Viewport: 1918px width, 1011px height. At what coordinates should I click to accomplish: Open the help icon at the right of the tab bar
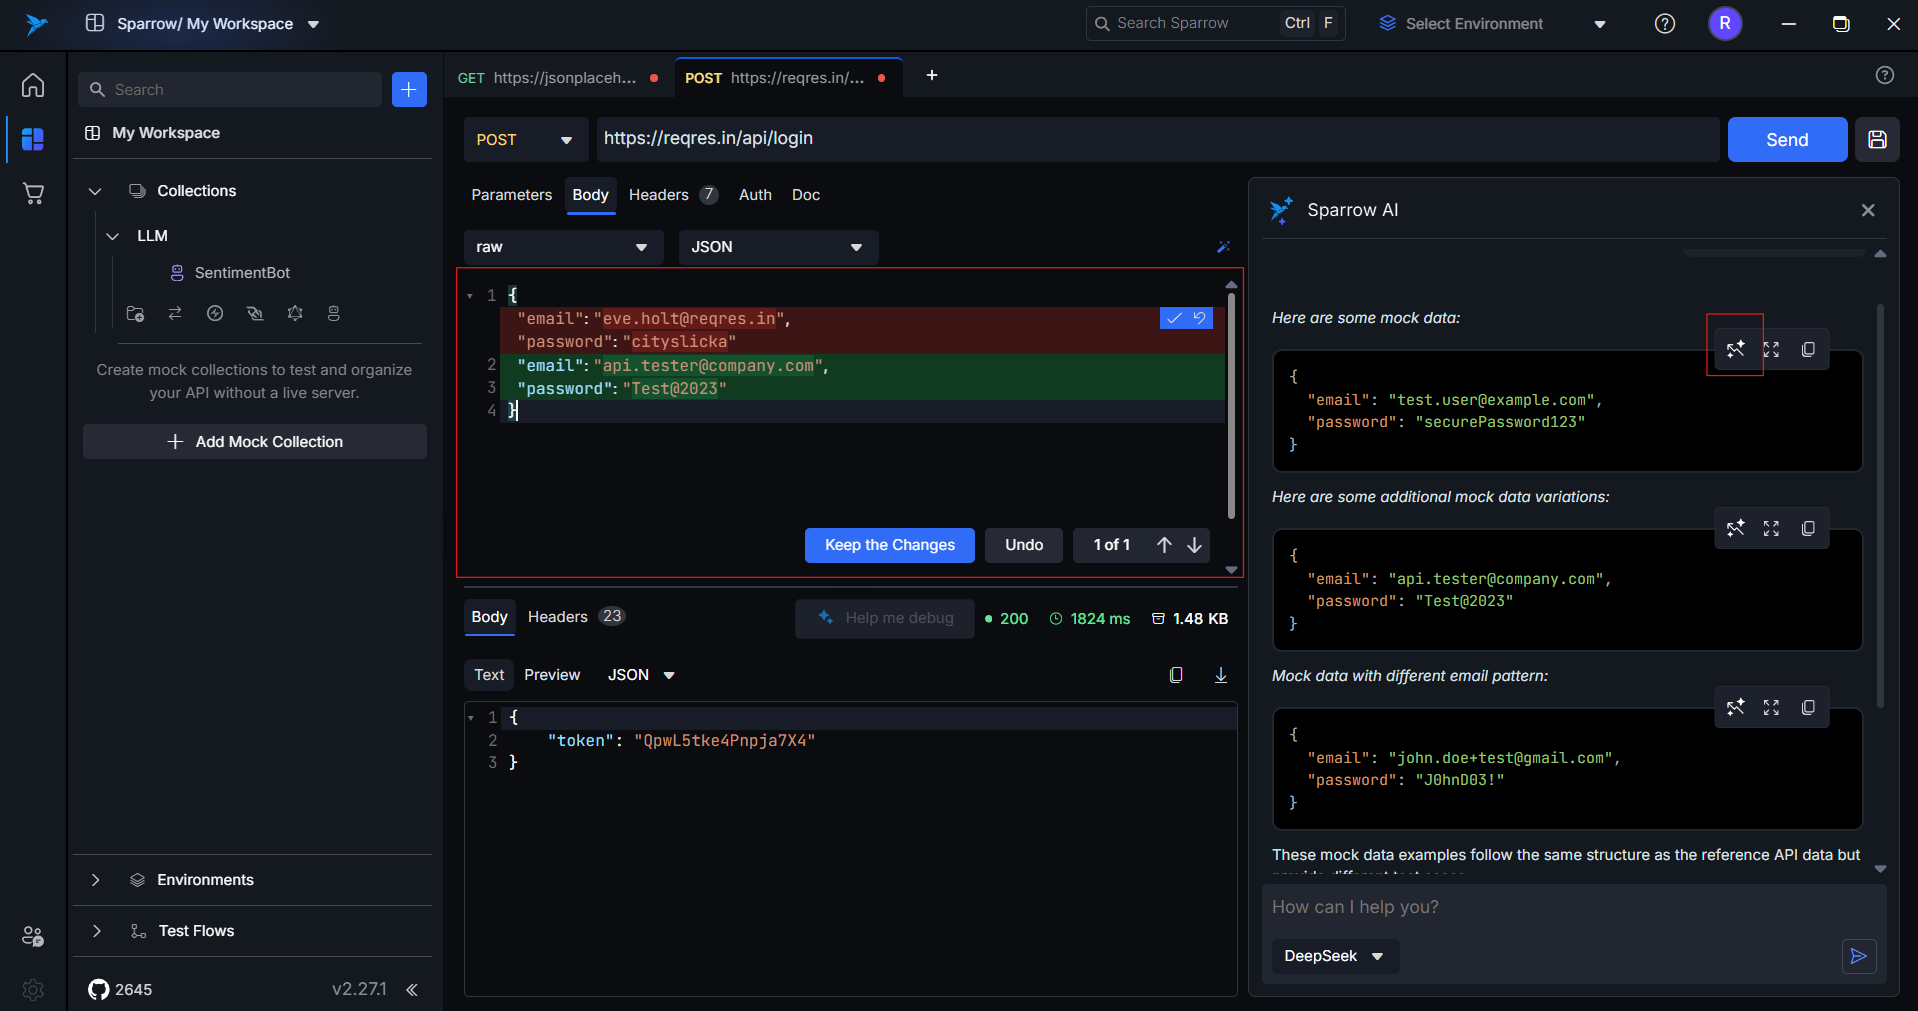click(x=1885, y=75)
